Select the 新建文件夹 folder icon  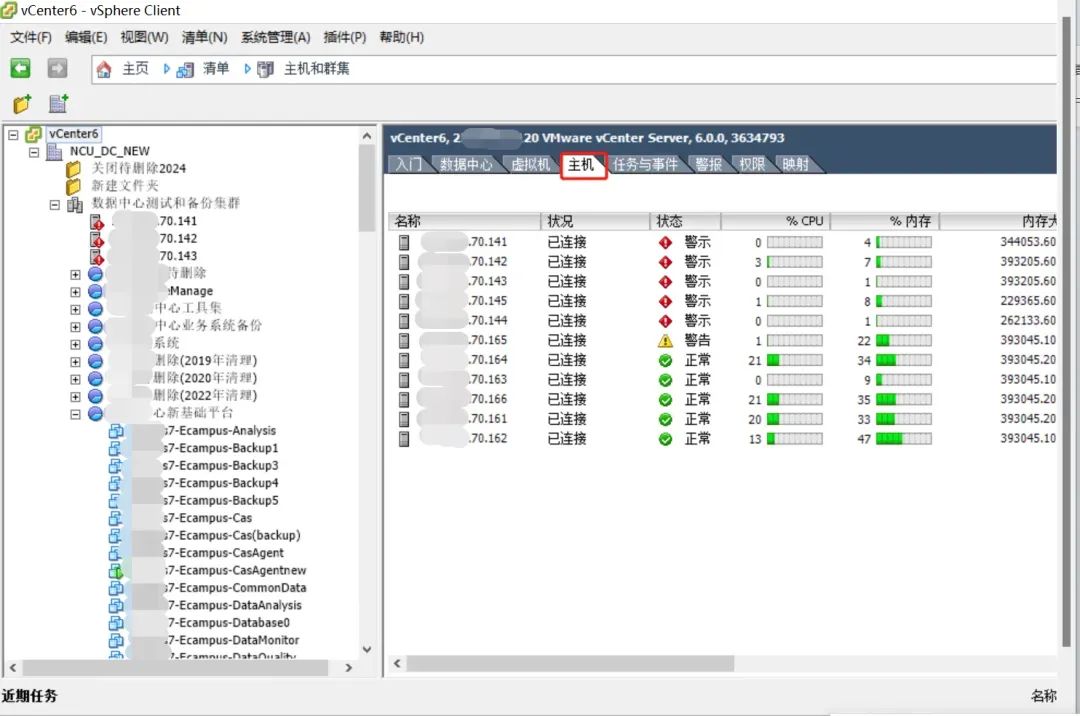[x=74, y=186]
